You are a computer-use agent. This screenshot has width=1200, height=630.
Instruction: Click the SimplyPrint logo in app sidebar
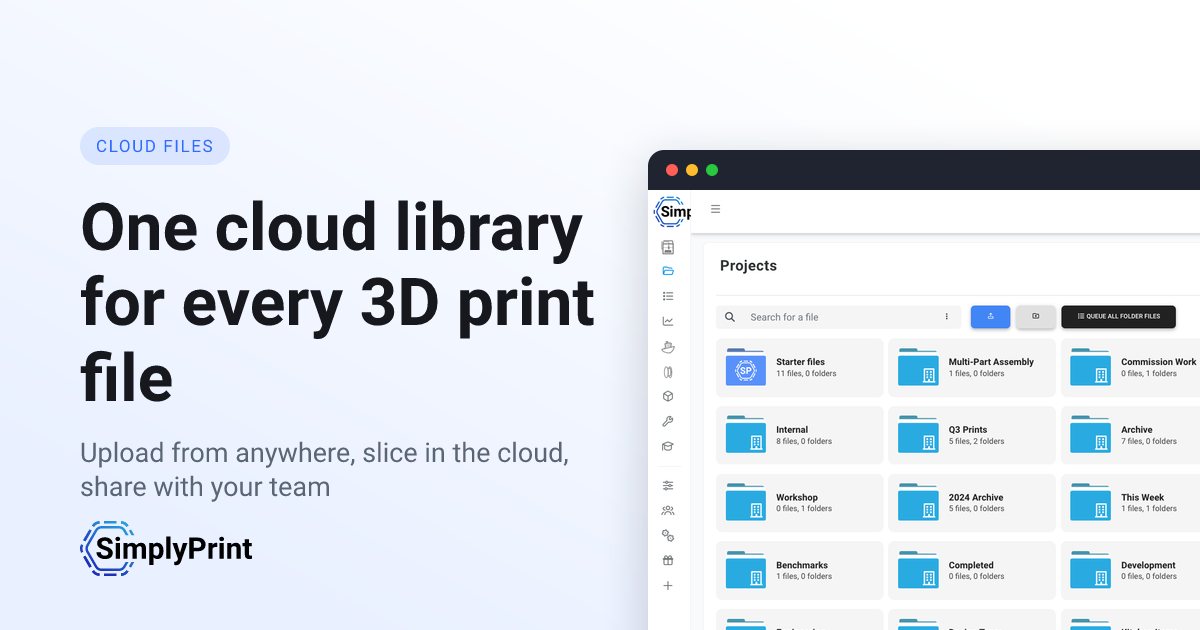[x=672, y=212]
